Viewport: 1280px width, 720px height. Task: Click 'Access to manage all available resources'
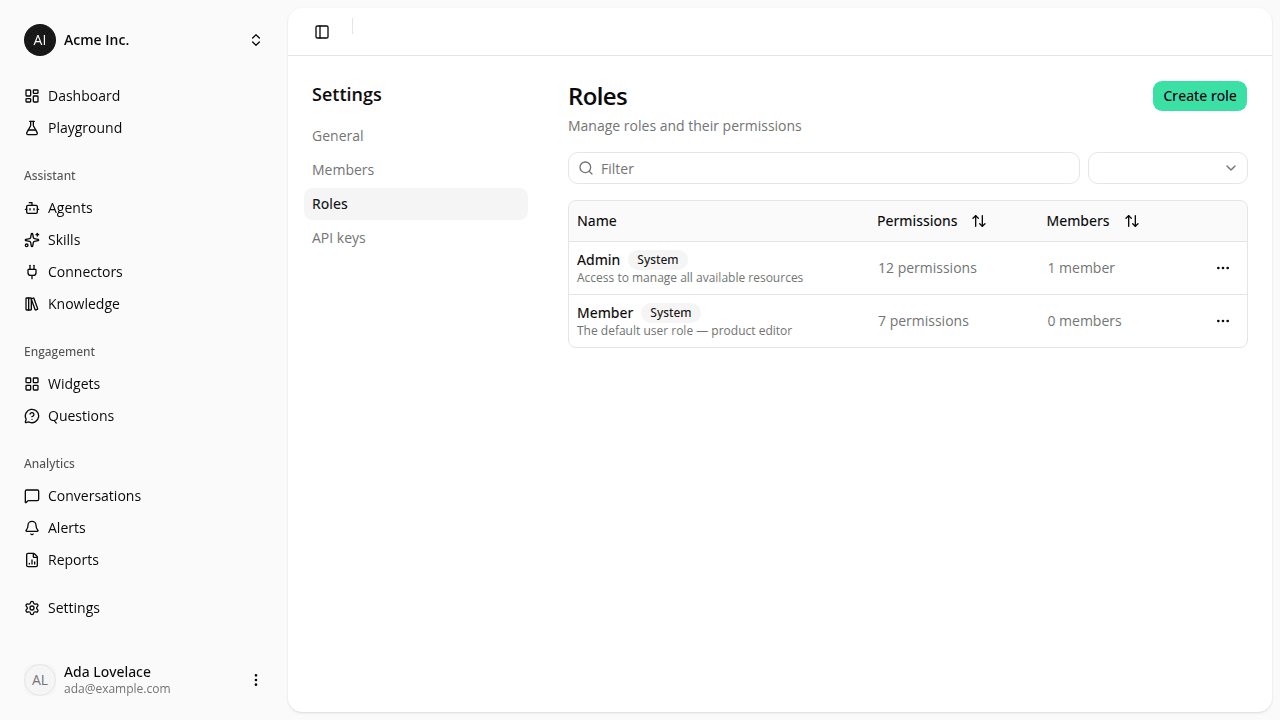(x=690, y=278)
